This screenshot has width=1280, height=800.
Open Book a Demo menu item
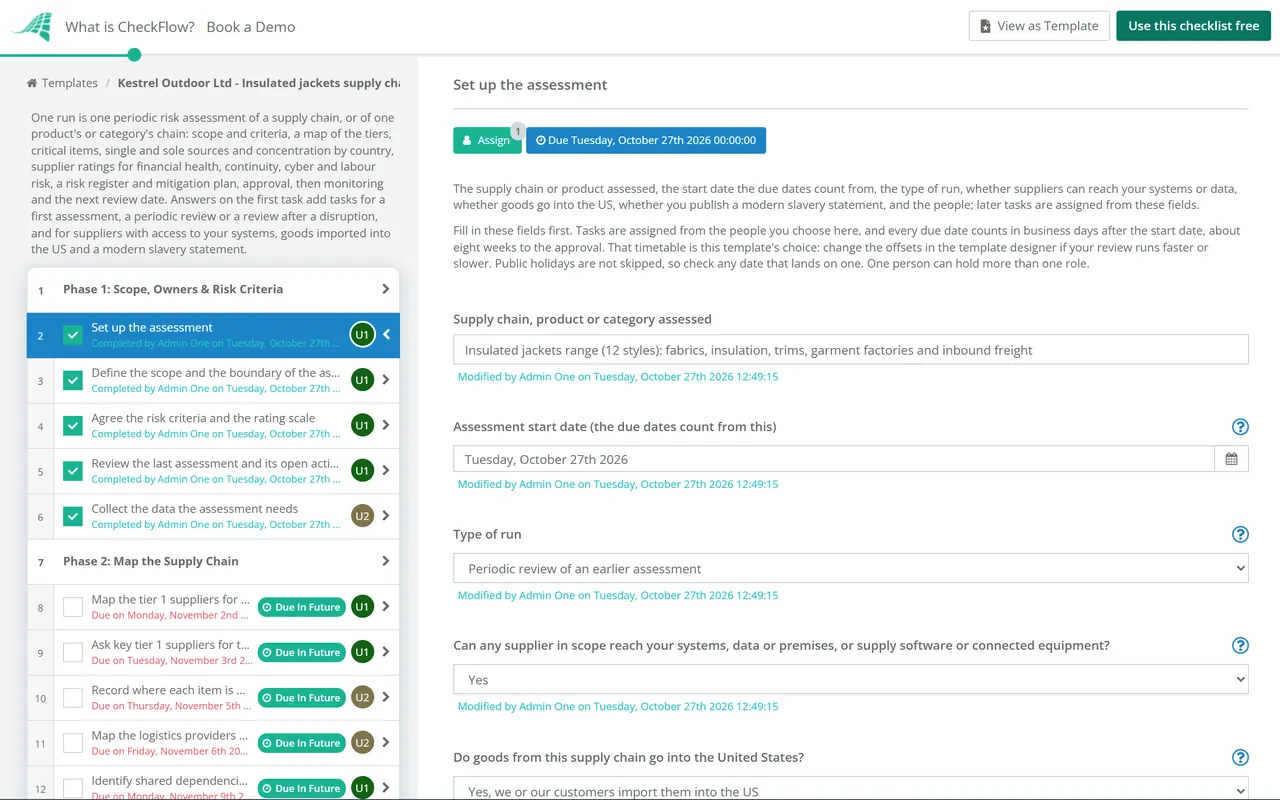(251, 27)
